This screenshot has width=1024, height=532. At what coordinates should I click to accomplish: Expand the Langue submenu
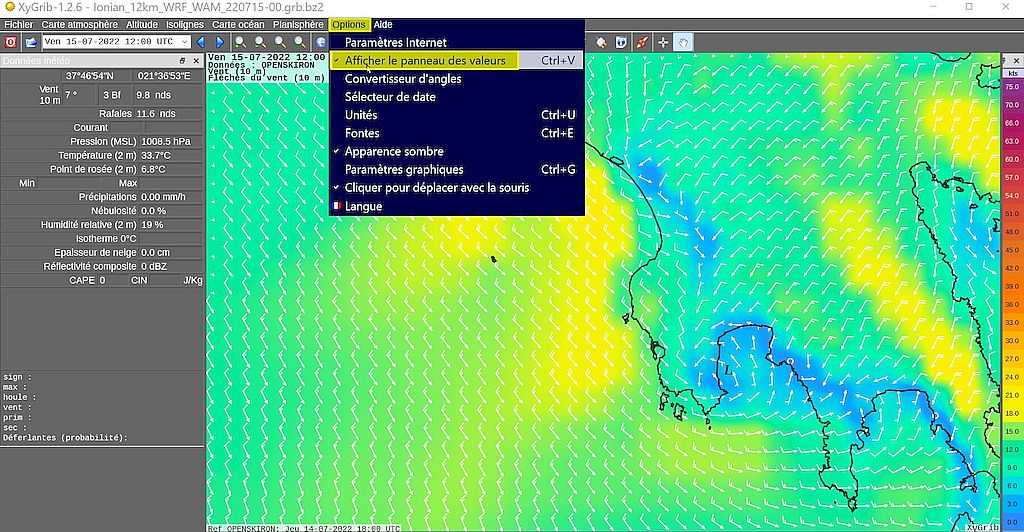[363, 206]
